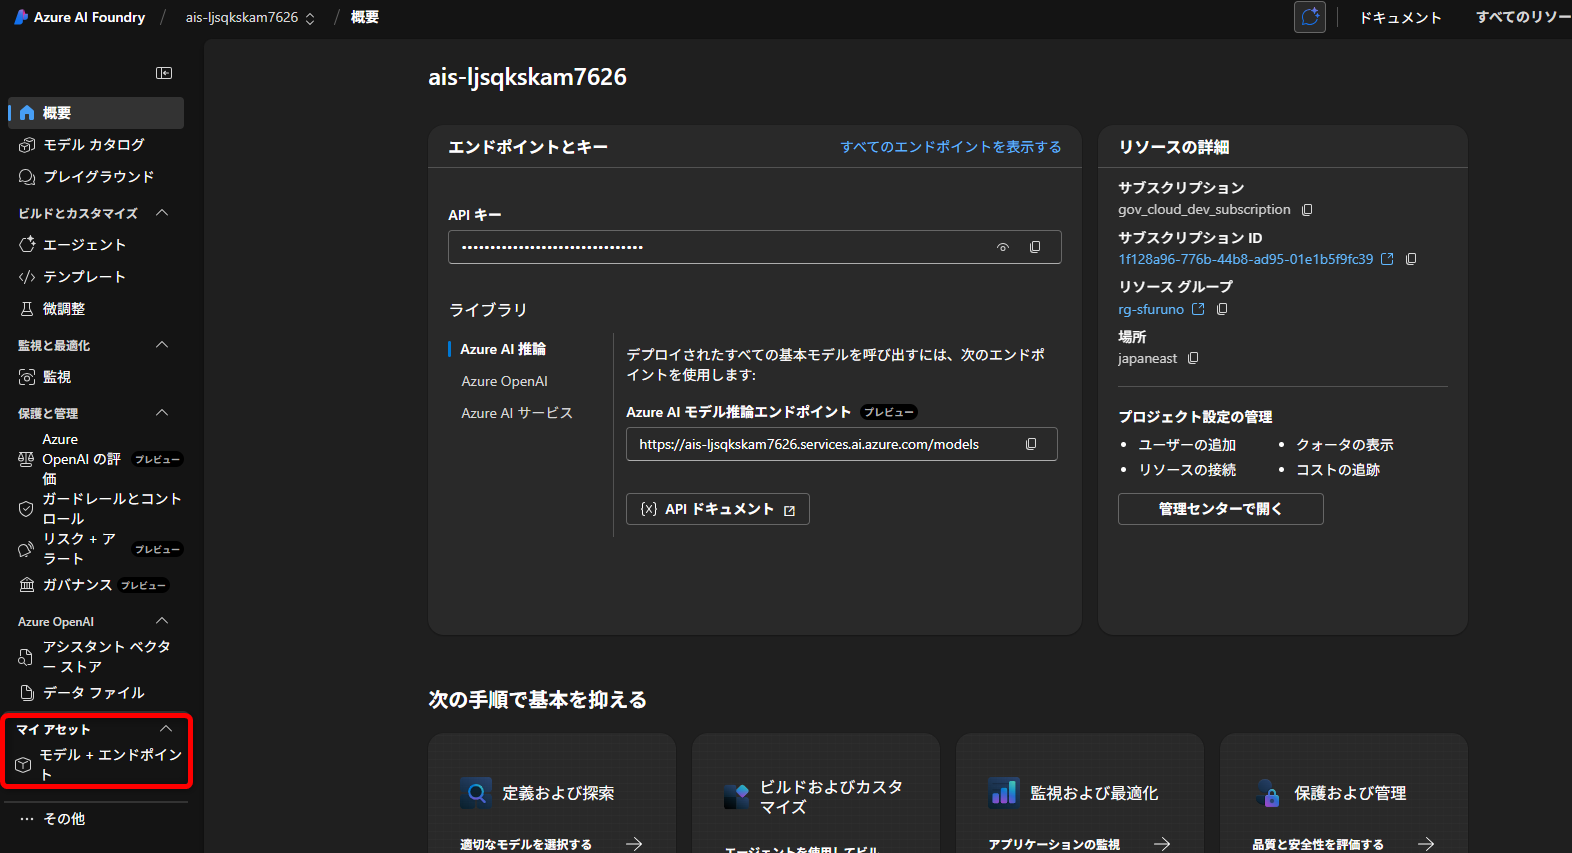Open データ ファイル in the sidebar
Image resolution: width=1572 pixels, height=853 pixels.
96,693
